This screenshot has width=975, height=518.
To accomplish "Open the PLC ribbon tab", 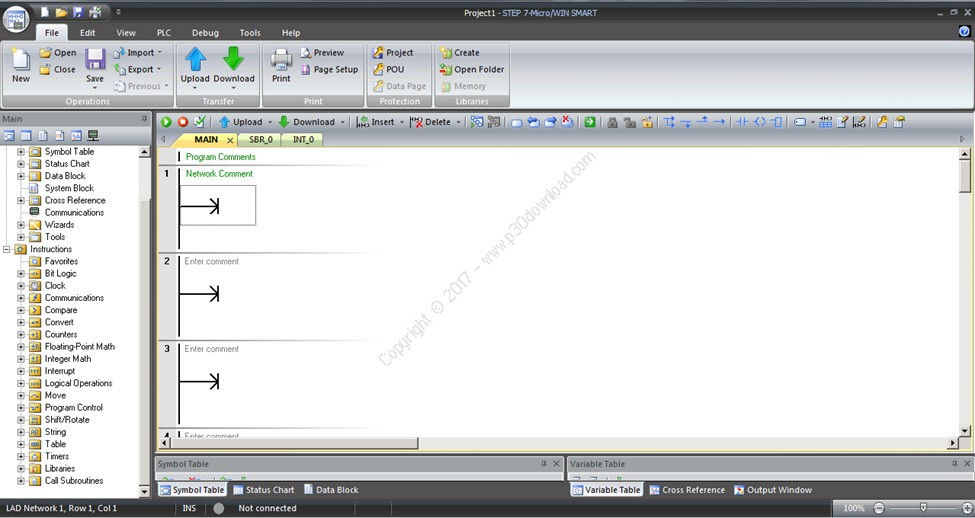I will pyautogui.click(x=164, y=33).
